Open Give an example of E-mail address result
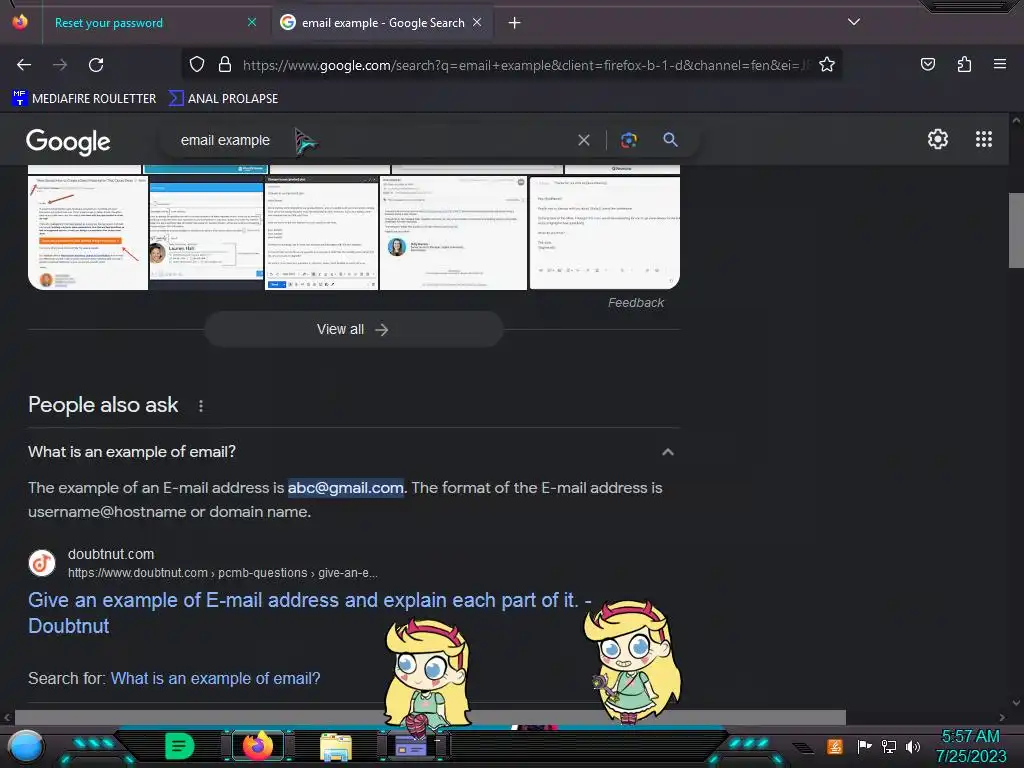 310,613
